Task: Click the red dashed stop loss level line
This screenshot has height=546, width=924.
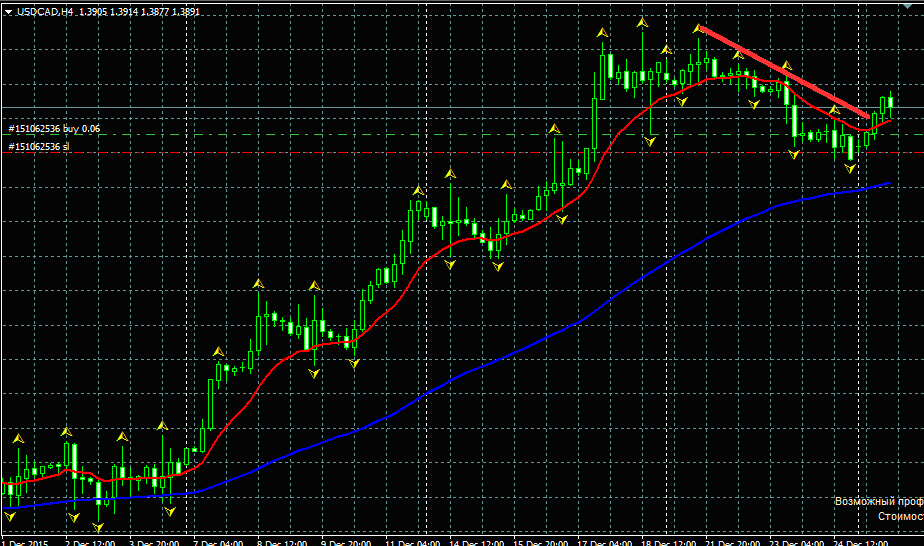Action: point(462,153)
